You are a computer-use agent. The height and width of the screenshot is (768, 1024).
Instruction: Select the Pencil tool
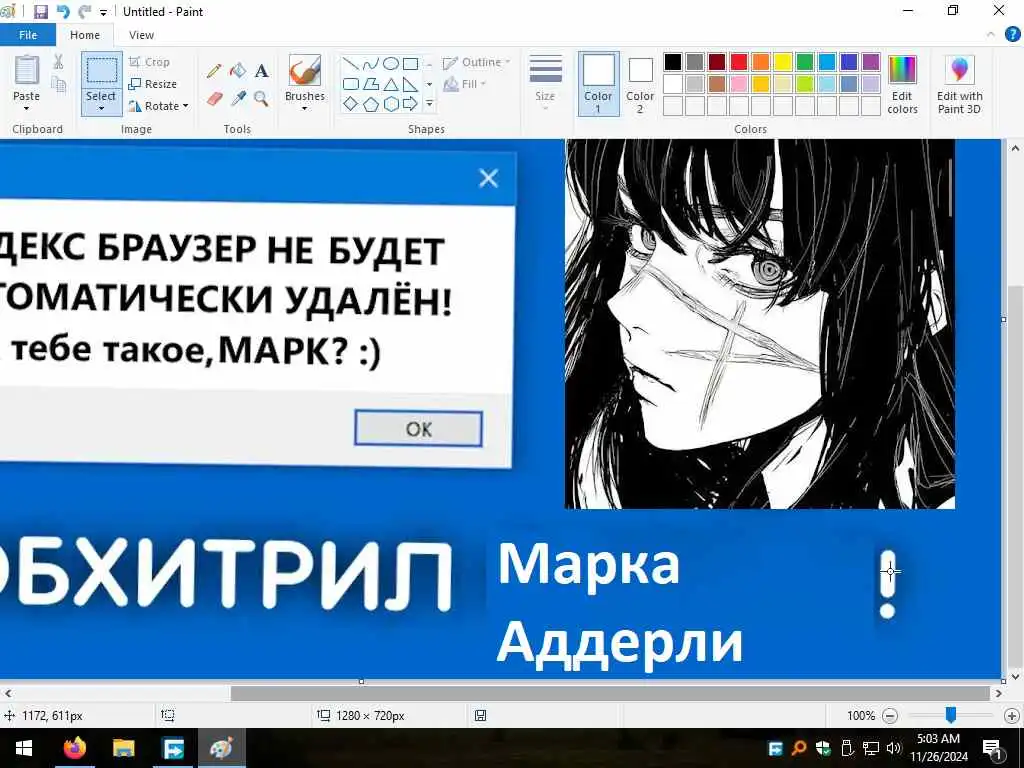click(x=214, y=70)
